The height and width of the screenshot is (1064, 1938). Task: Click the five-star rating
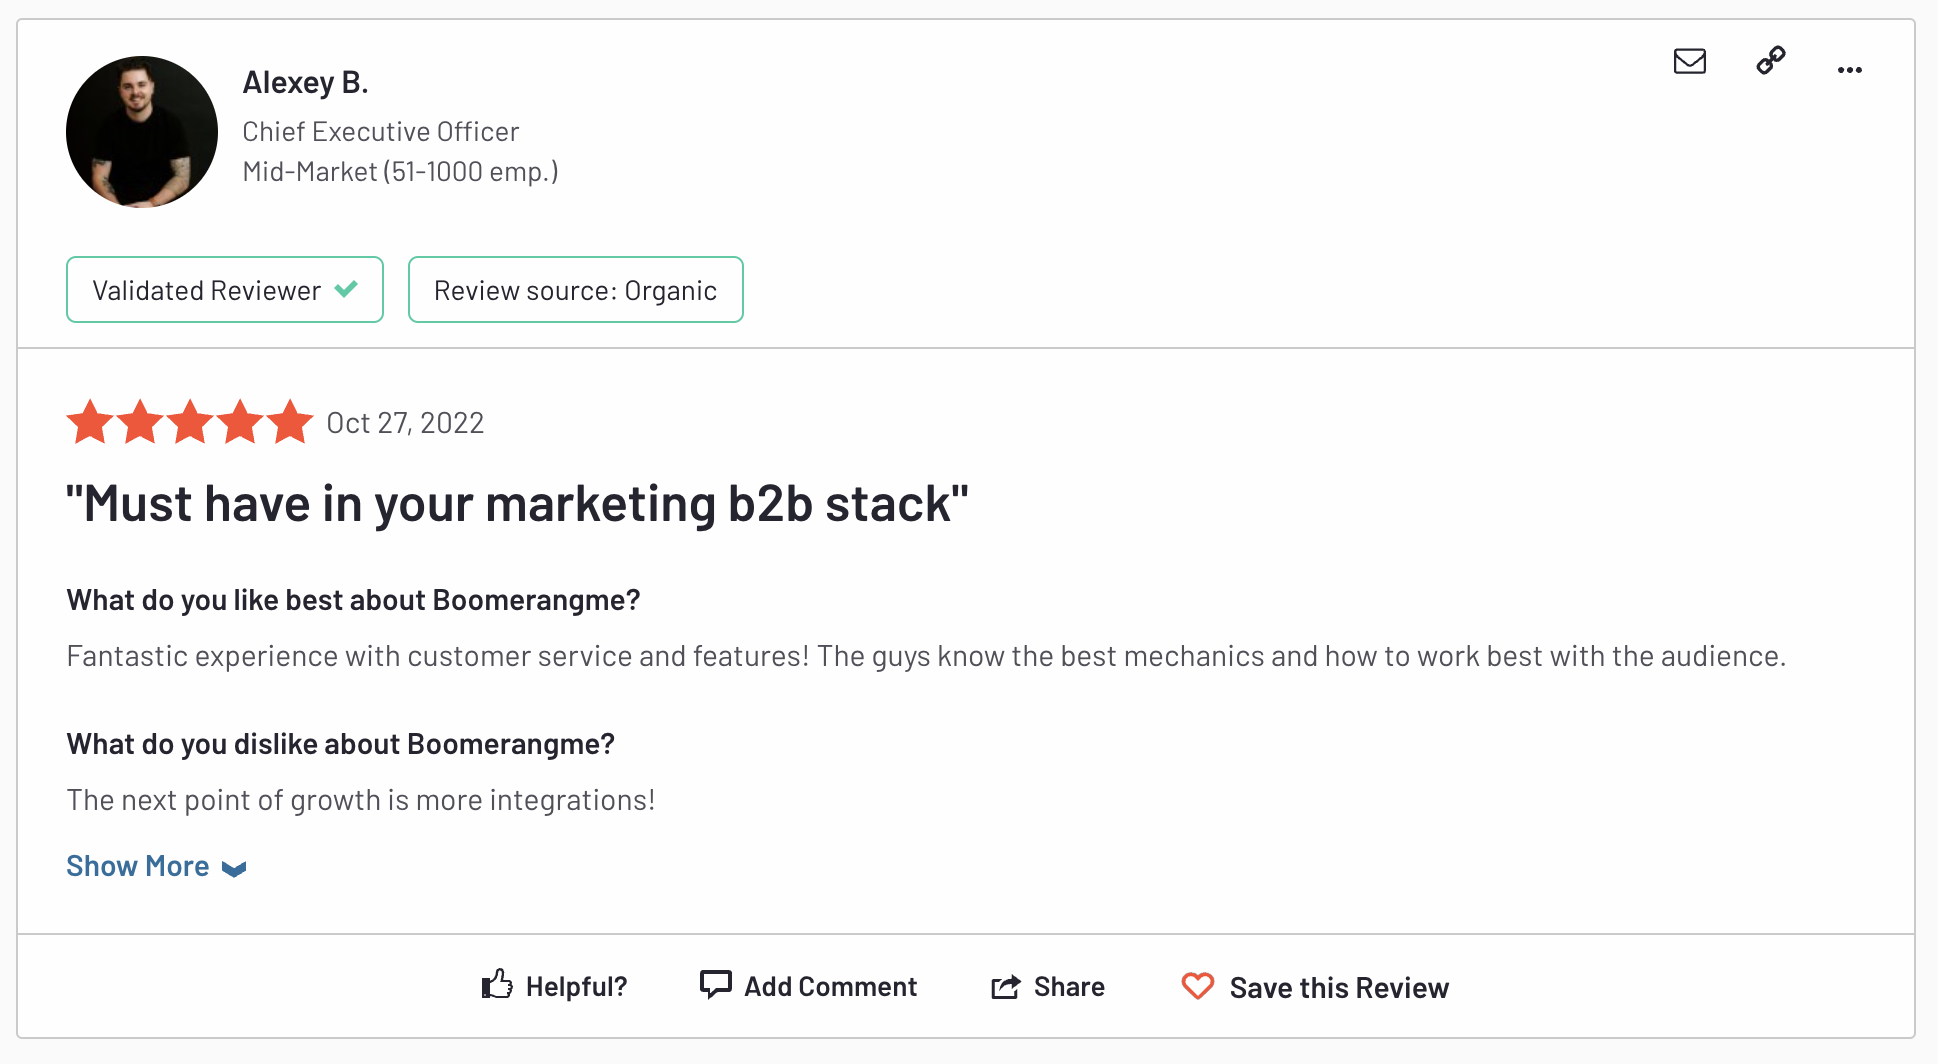pos(190,422)
